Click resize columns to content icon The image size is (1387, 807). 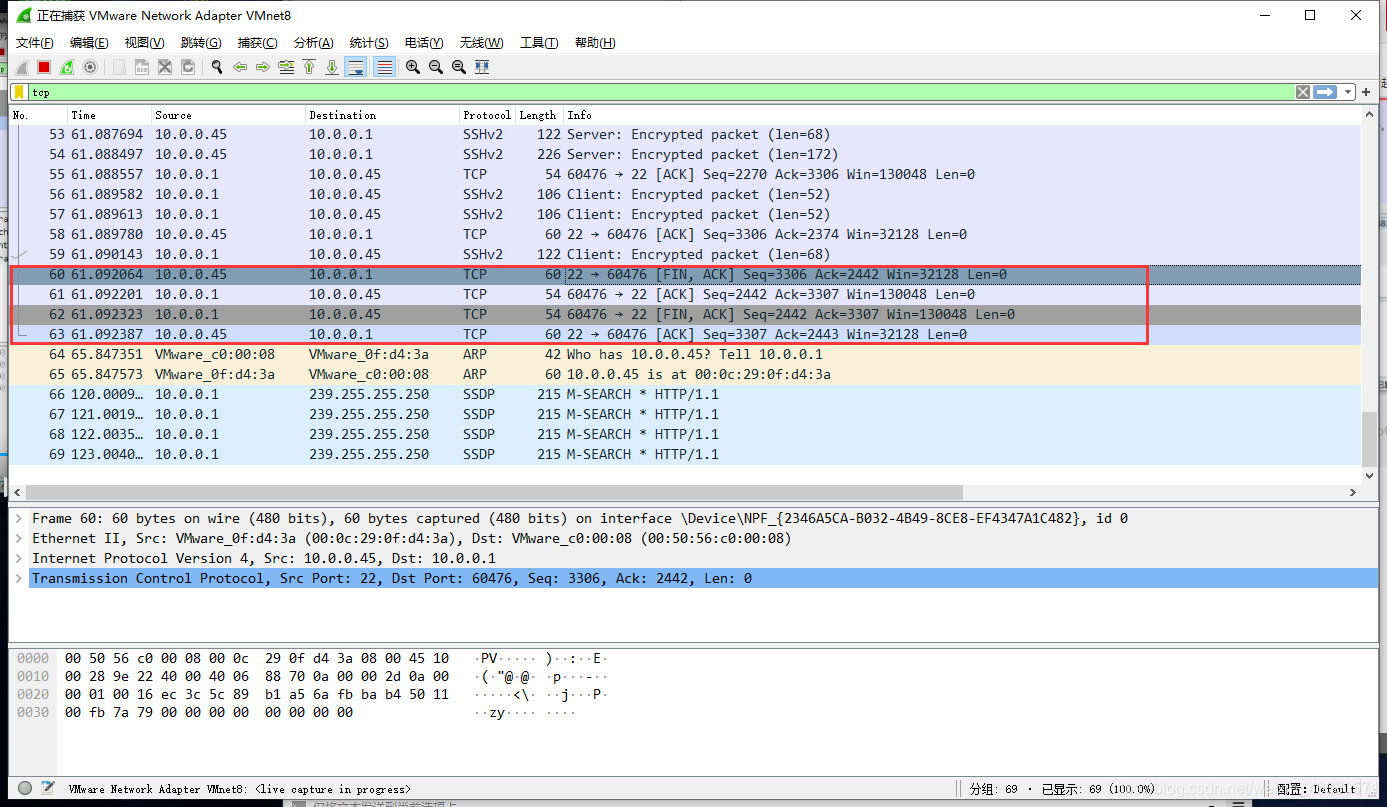pos(482,67)
